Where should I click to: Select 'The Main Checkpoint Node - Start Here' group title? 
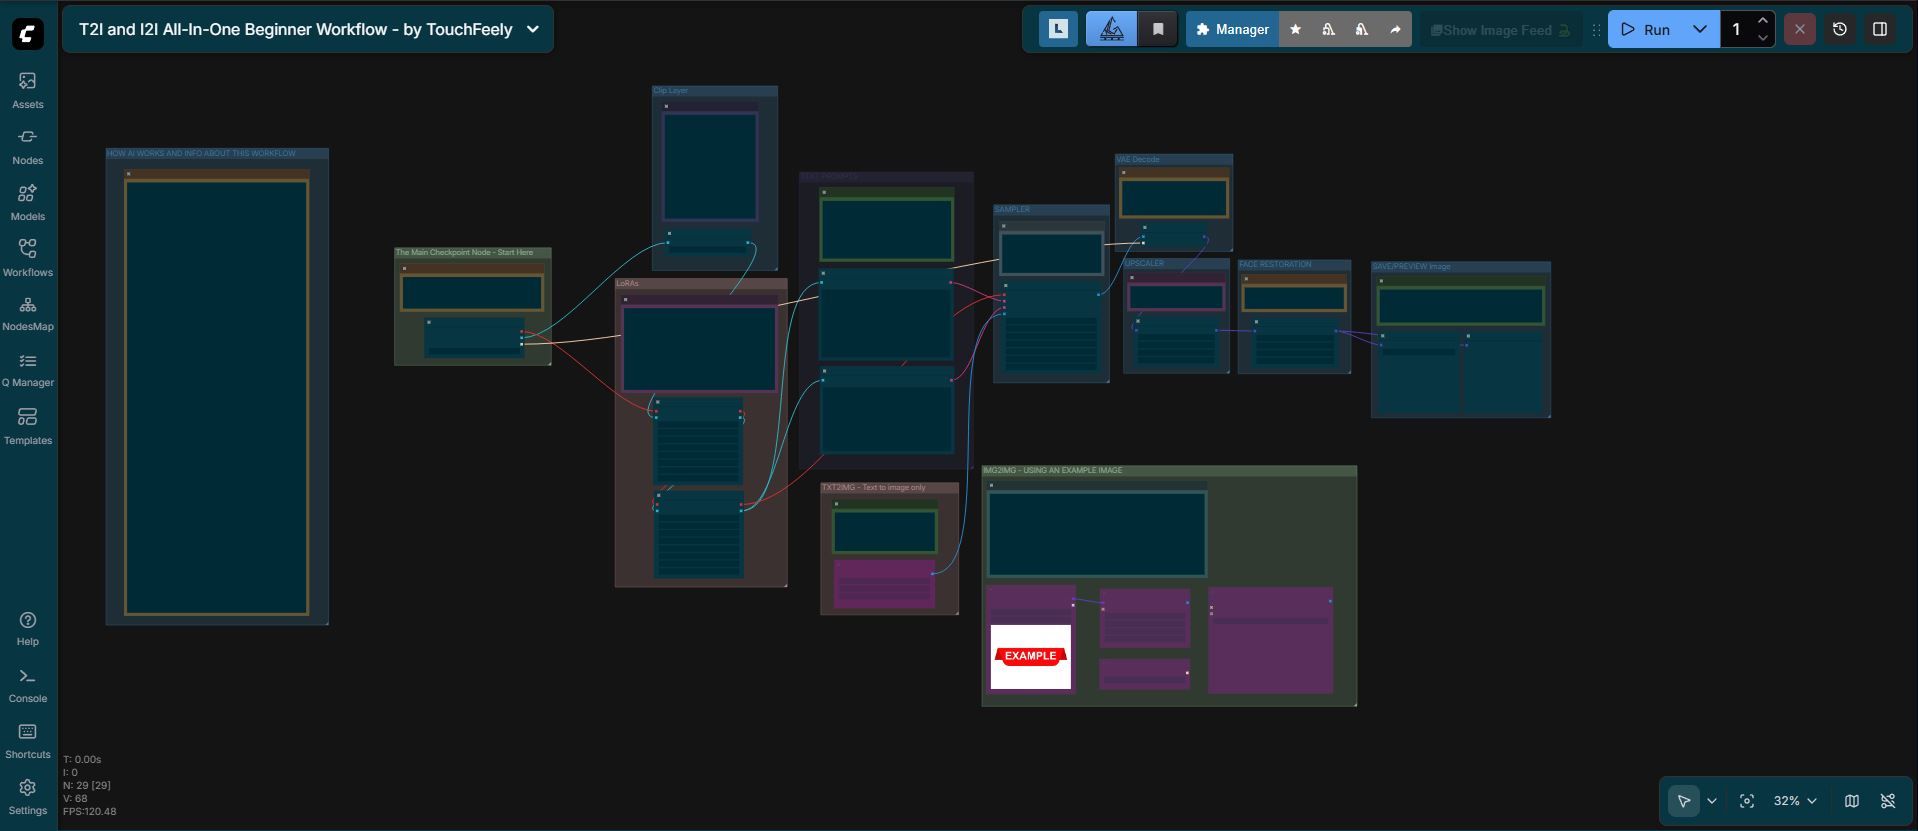coord(464,253)
